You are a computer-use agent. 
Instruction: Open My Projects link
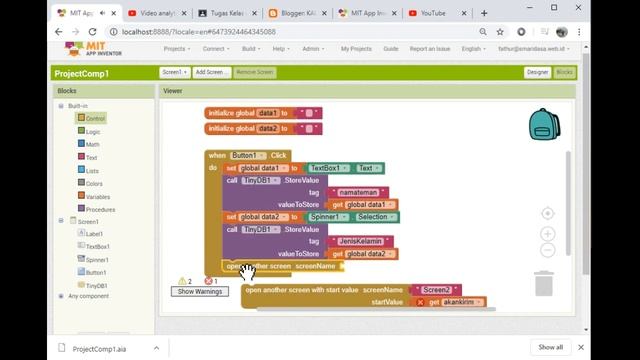click(x=356, y=49)
